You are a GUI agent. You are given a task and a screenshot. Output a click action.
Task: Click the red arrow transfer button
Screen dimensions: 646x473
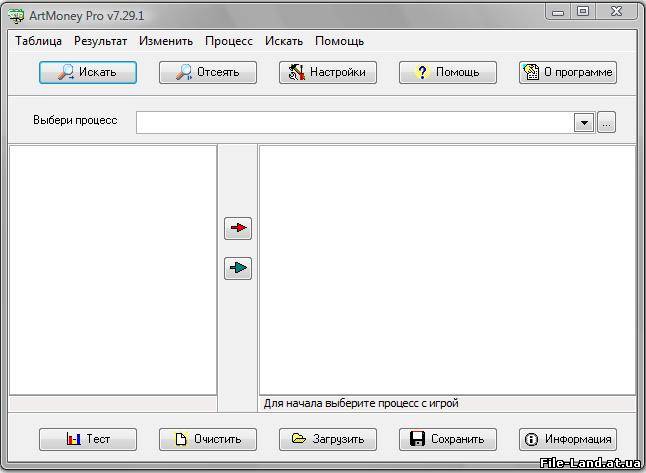(x=238, y=228)
